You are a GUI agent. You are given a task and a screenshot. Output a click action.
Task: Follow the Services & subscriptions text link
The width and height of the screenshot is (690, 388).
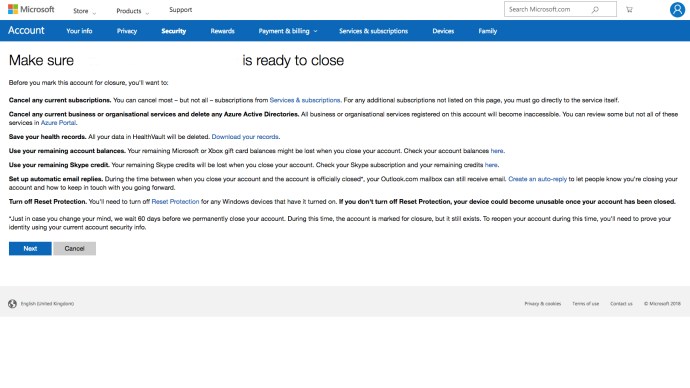305,100
